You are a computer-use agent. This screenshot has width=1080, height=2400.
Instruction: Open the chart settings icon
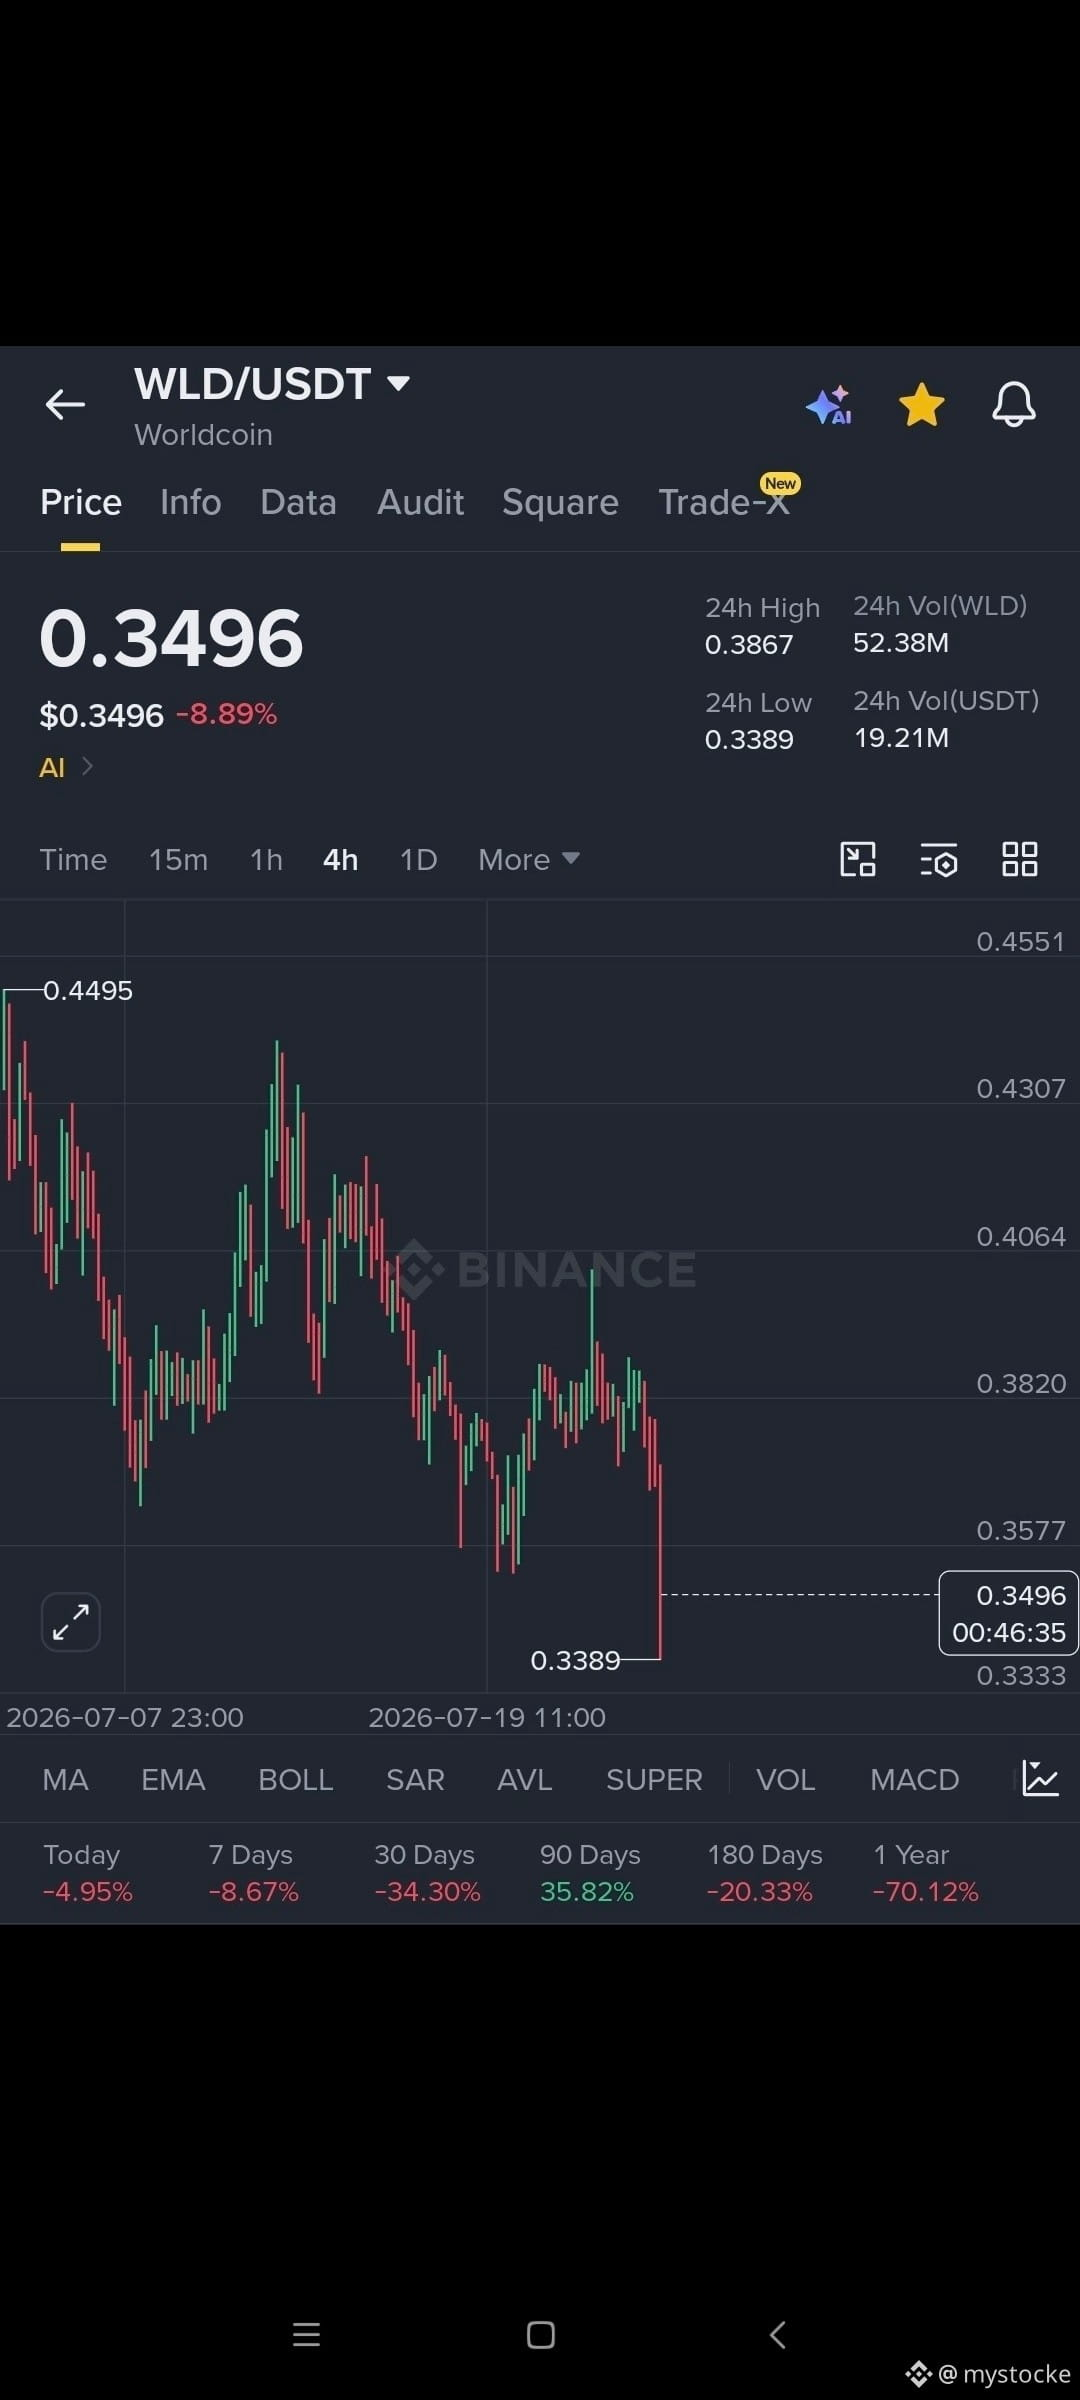pyautogui.click(x=938, y=859)
